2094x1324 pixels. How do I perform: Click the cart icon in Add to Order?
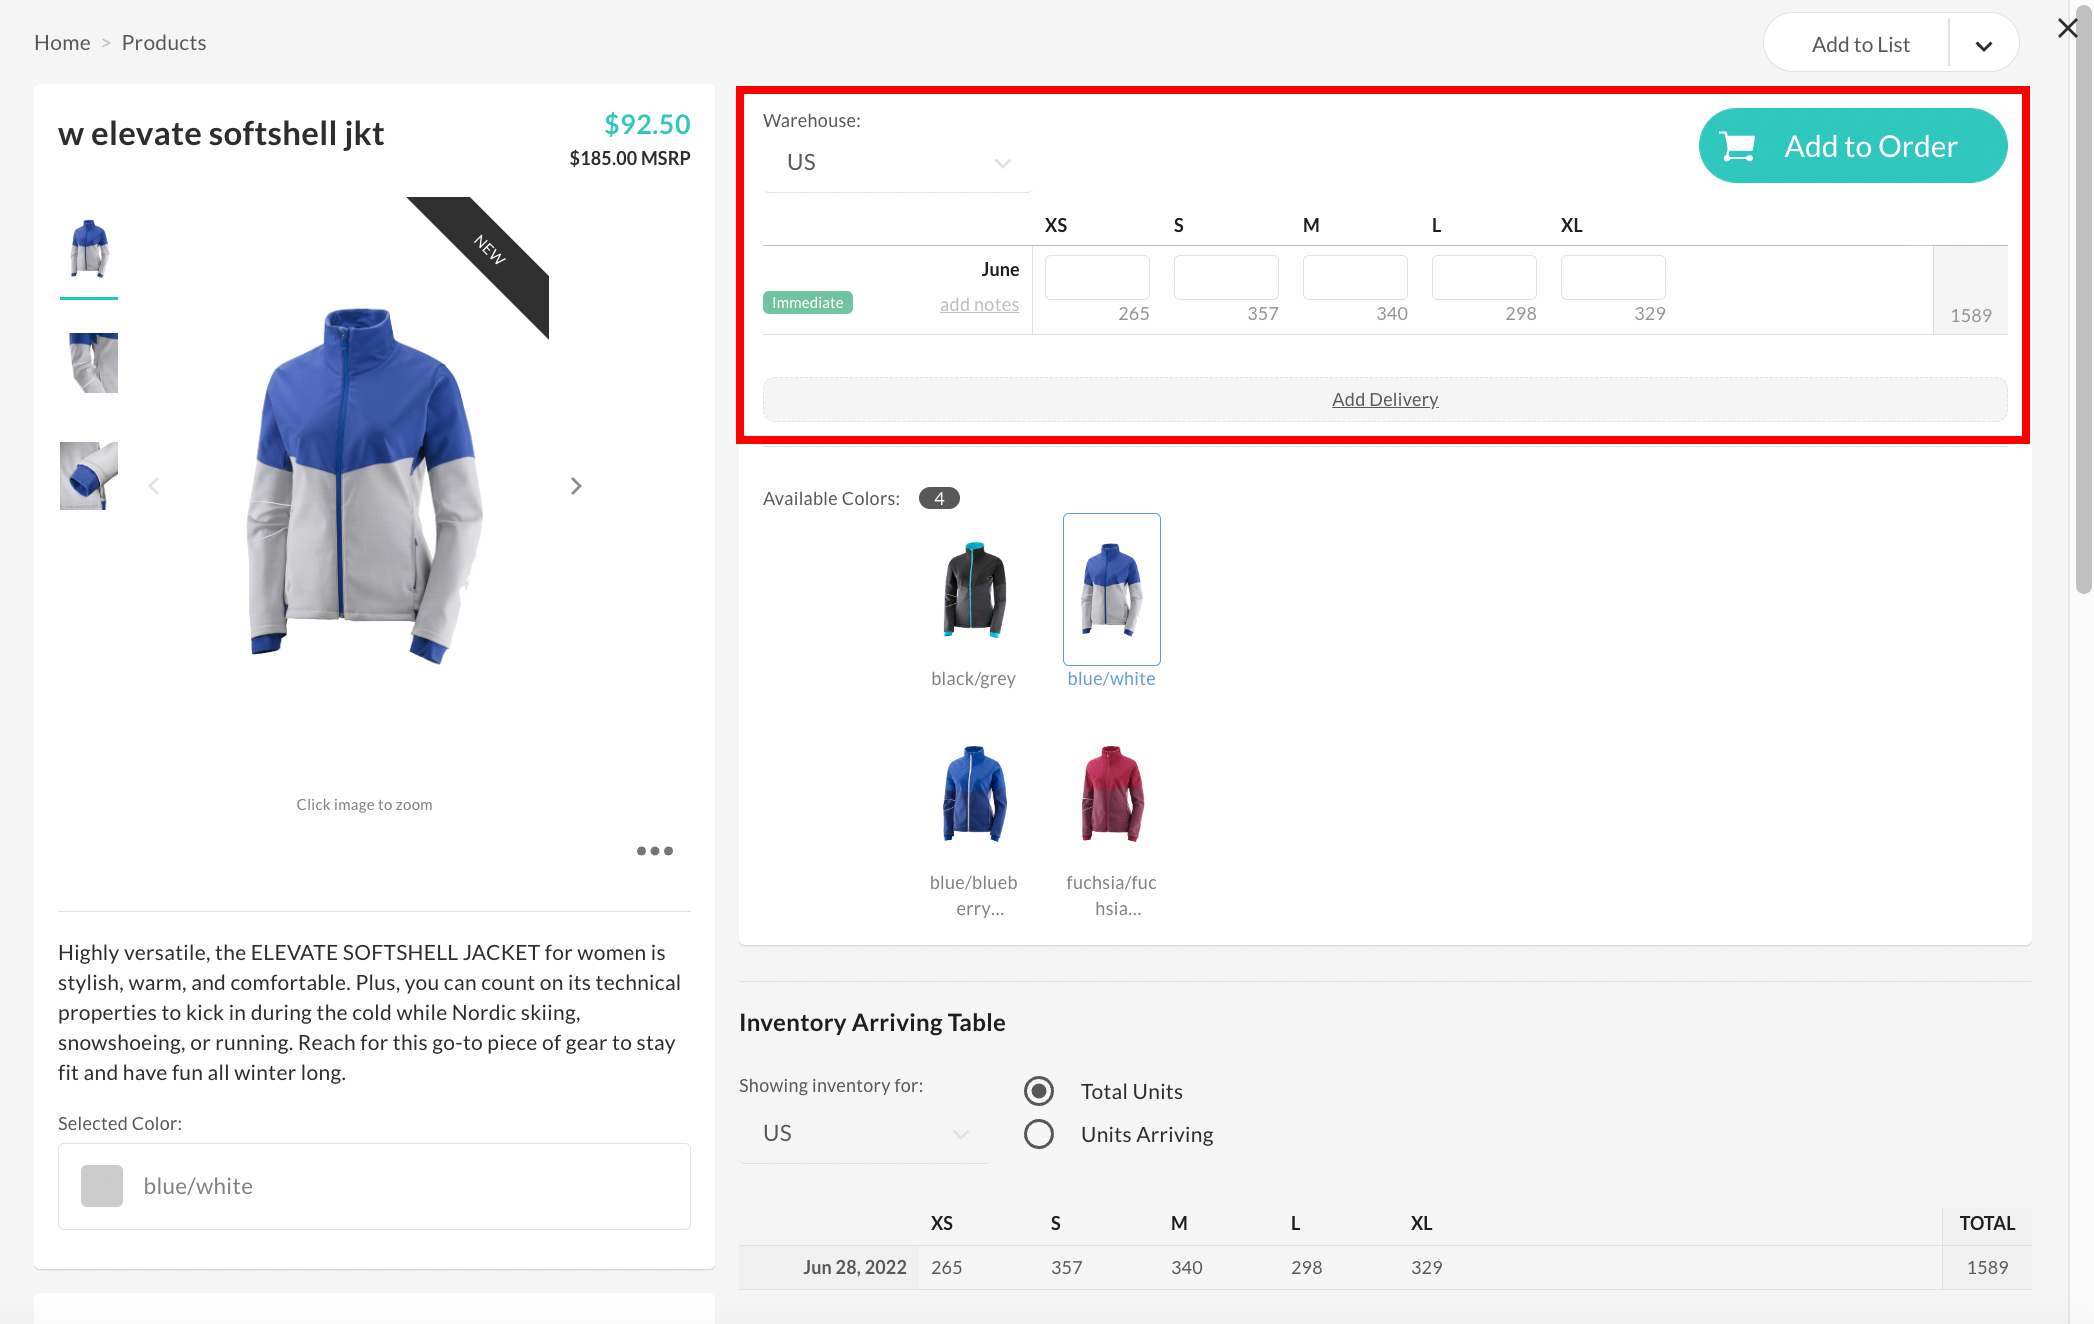[1738, 146]
